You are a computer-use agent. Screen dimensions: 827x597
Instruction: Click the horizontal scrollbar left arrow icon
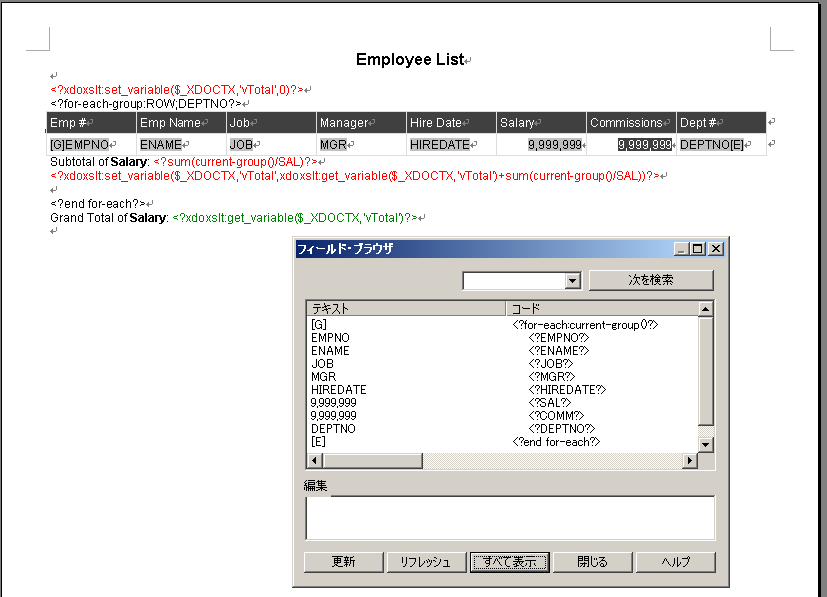point(314,459)
